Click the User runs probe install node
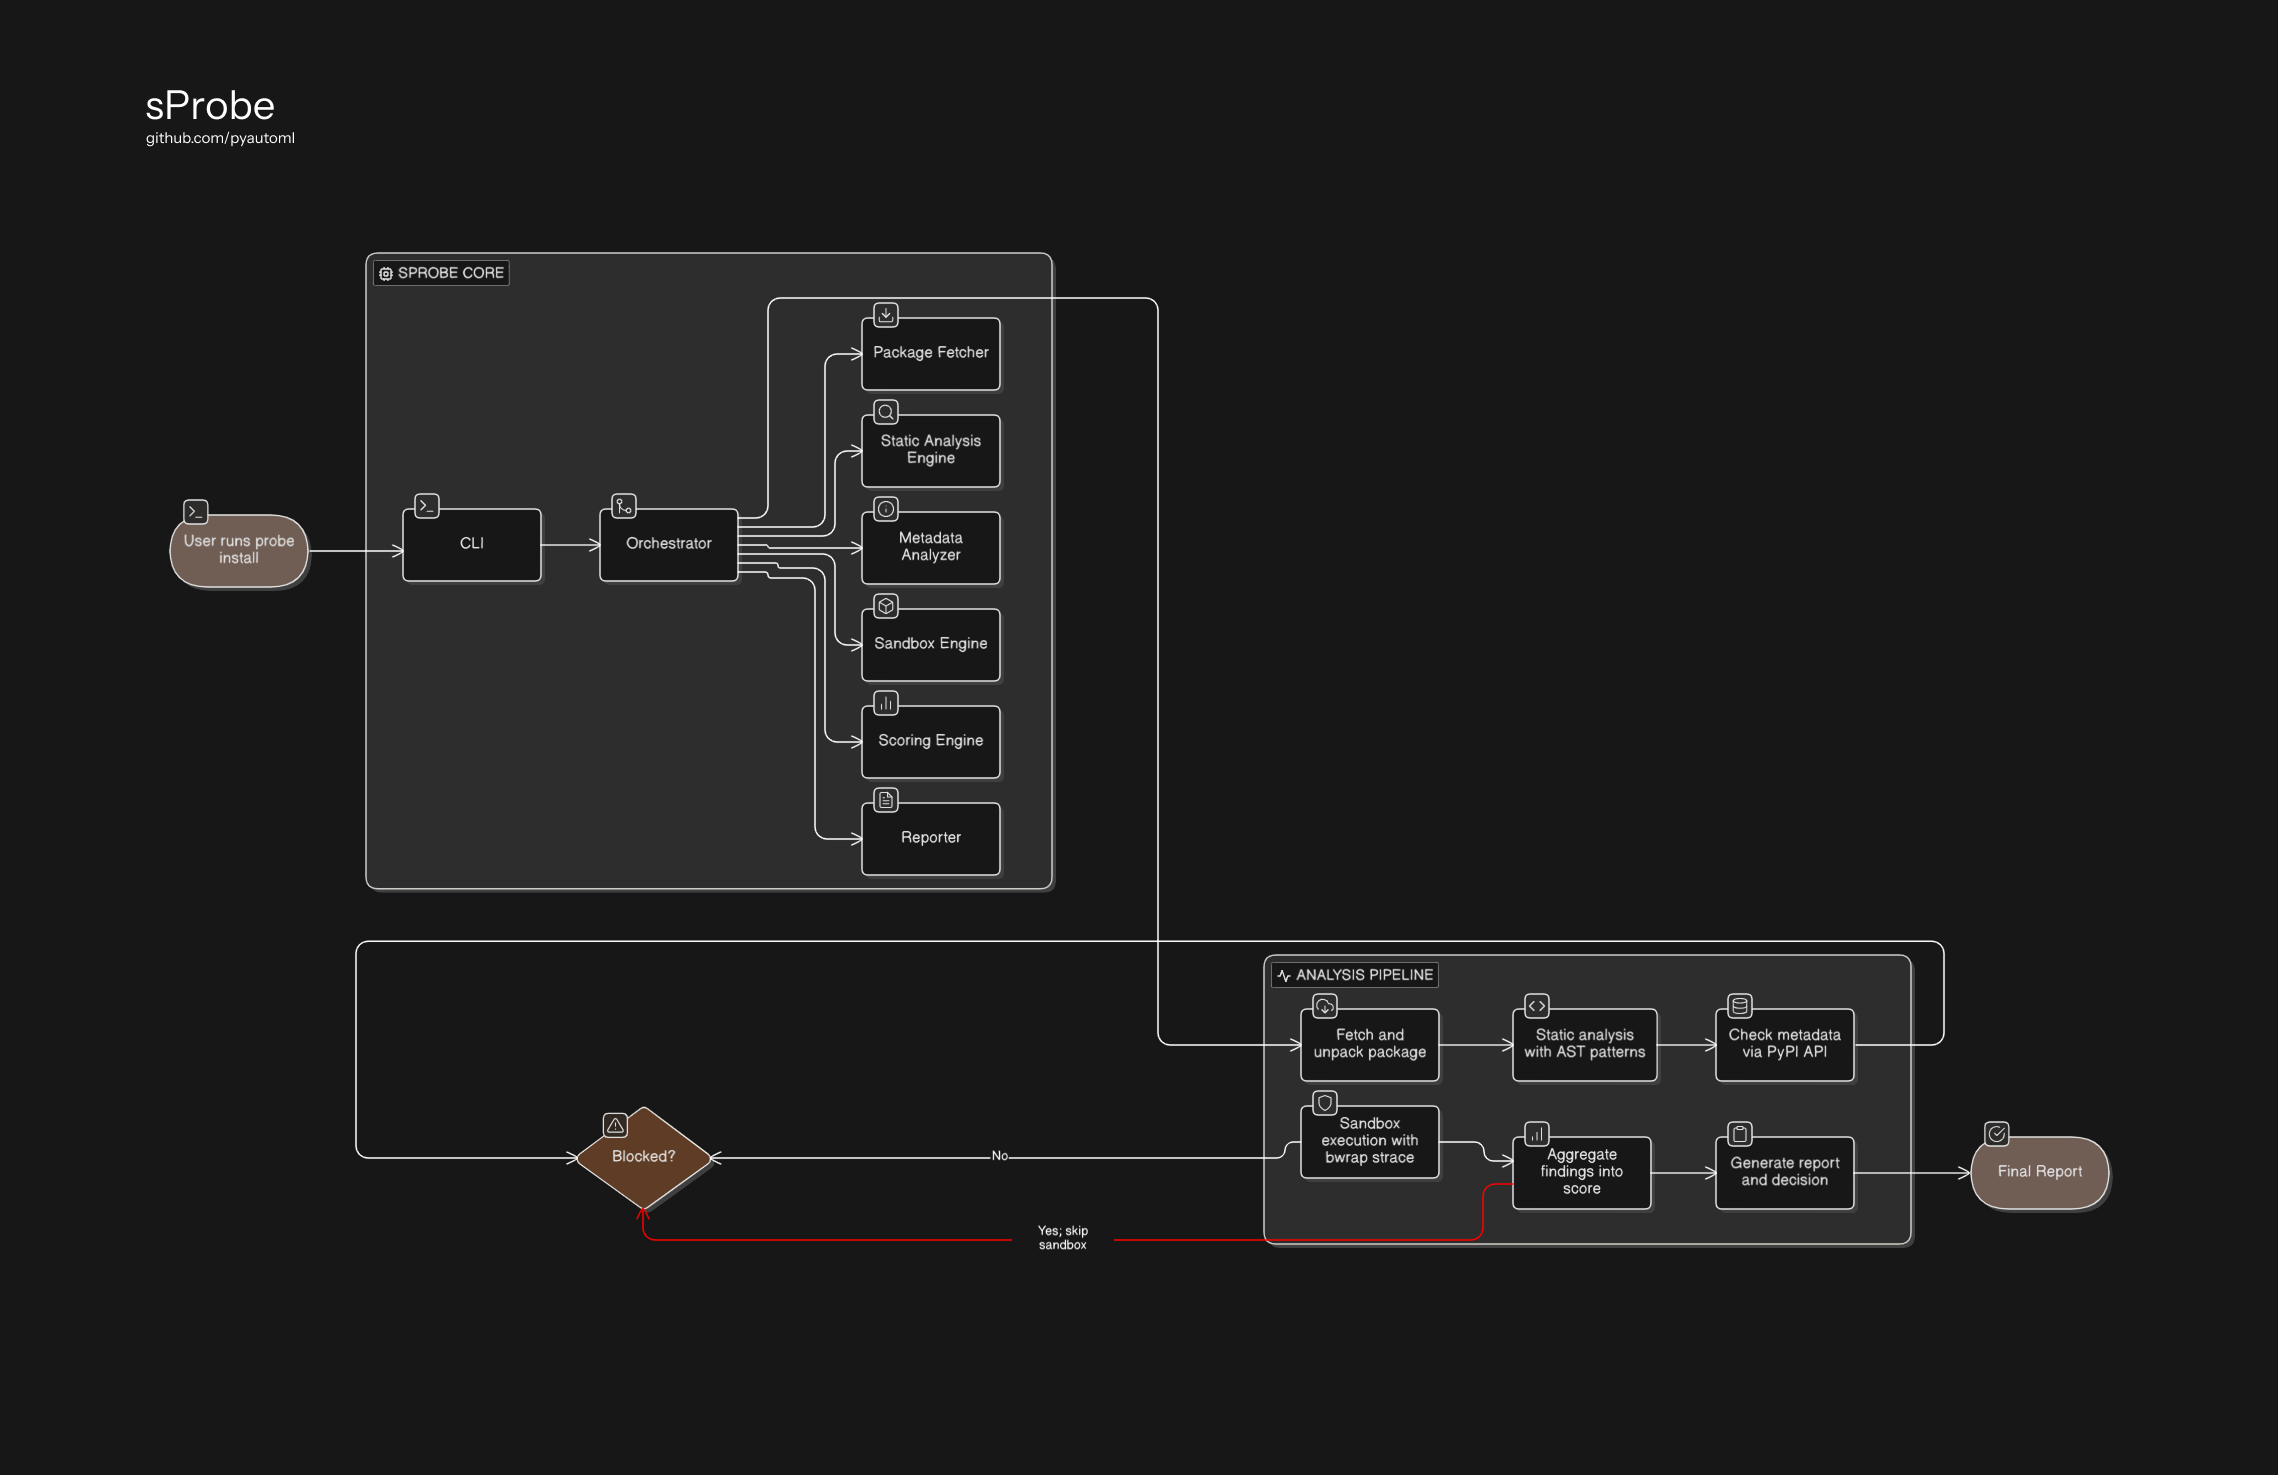Image resolution: width=2278 pixels, height=1475 pixels. coord(239,550)
